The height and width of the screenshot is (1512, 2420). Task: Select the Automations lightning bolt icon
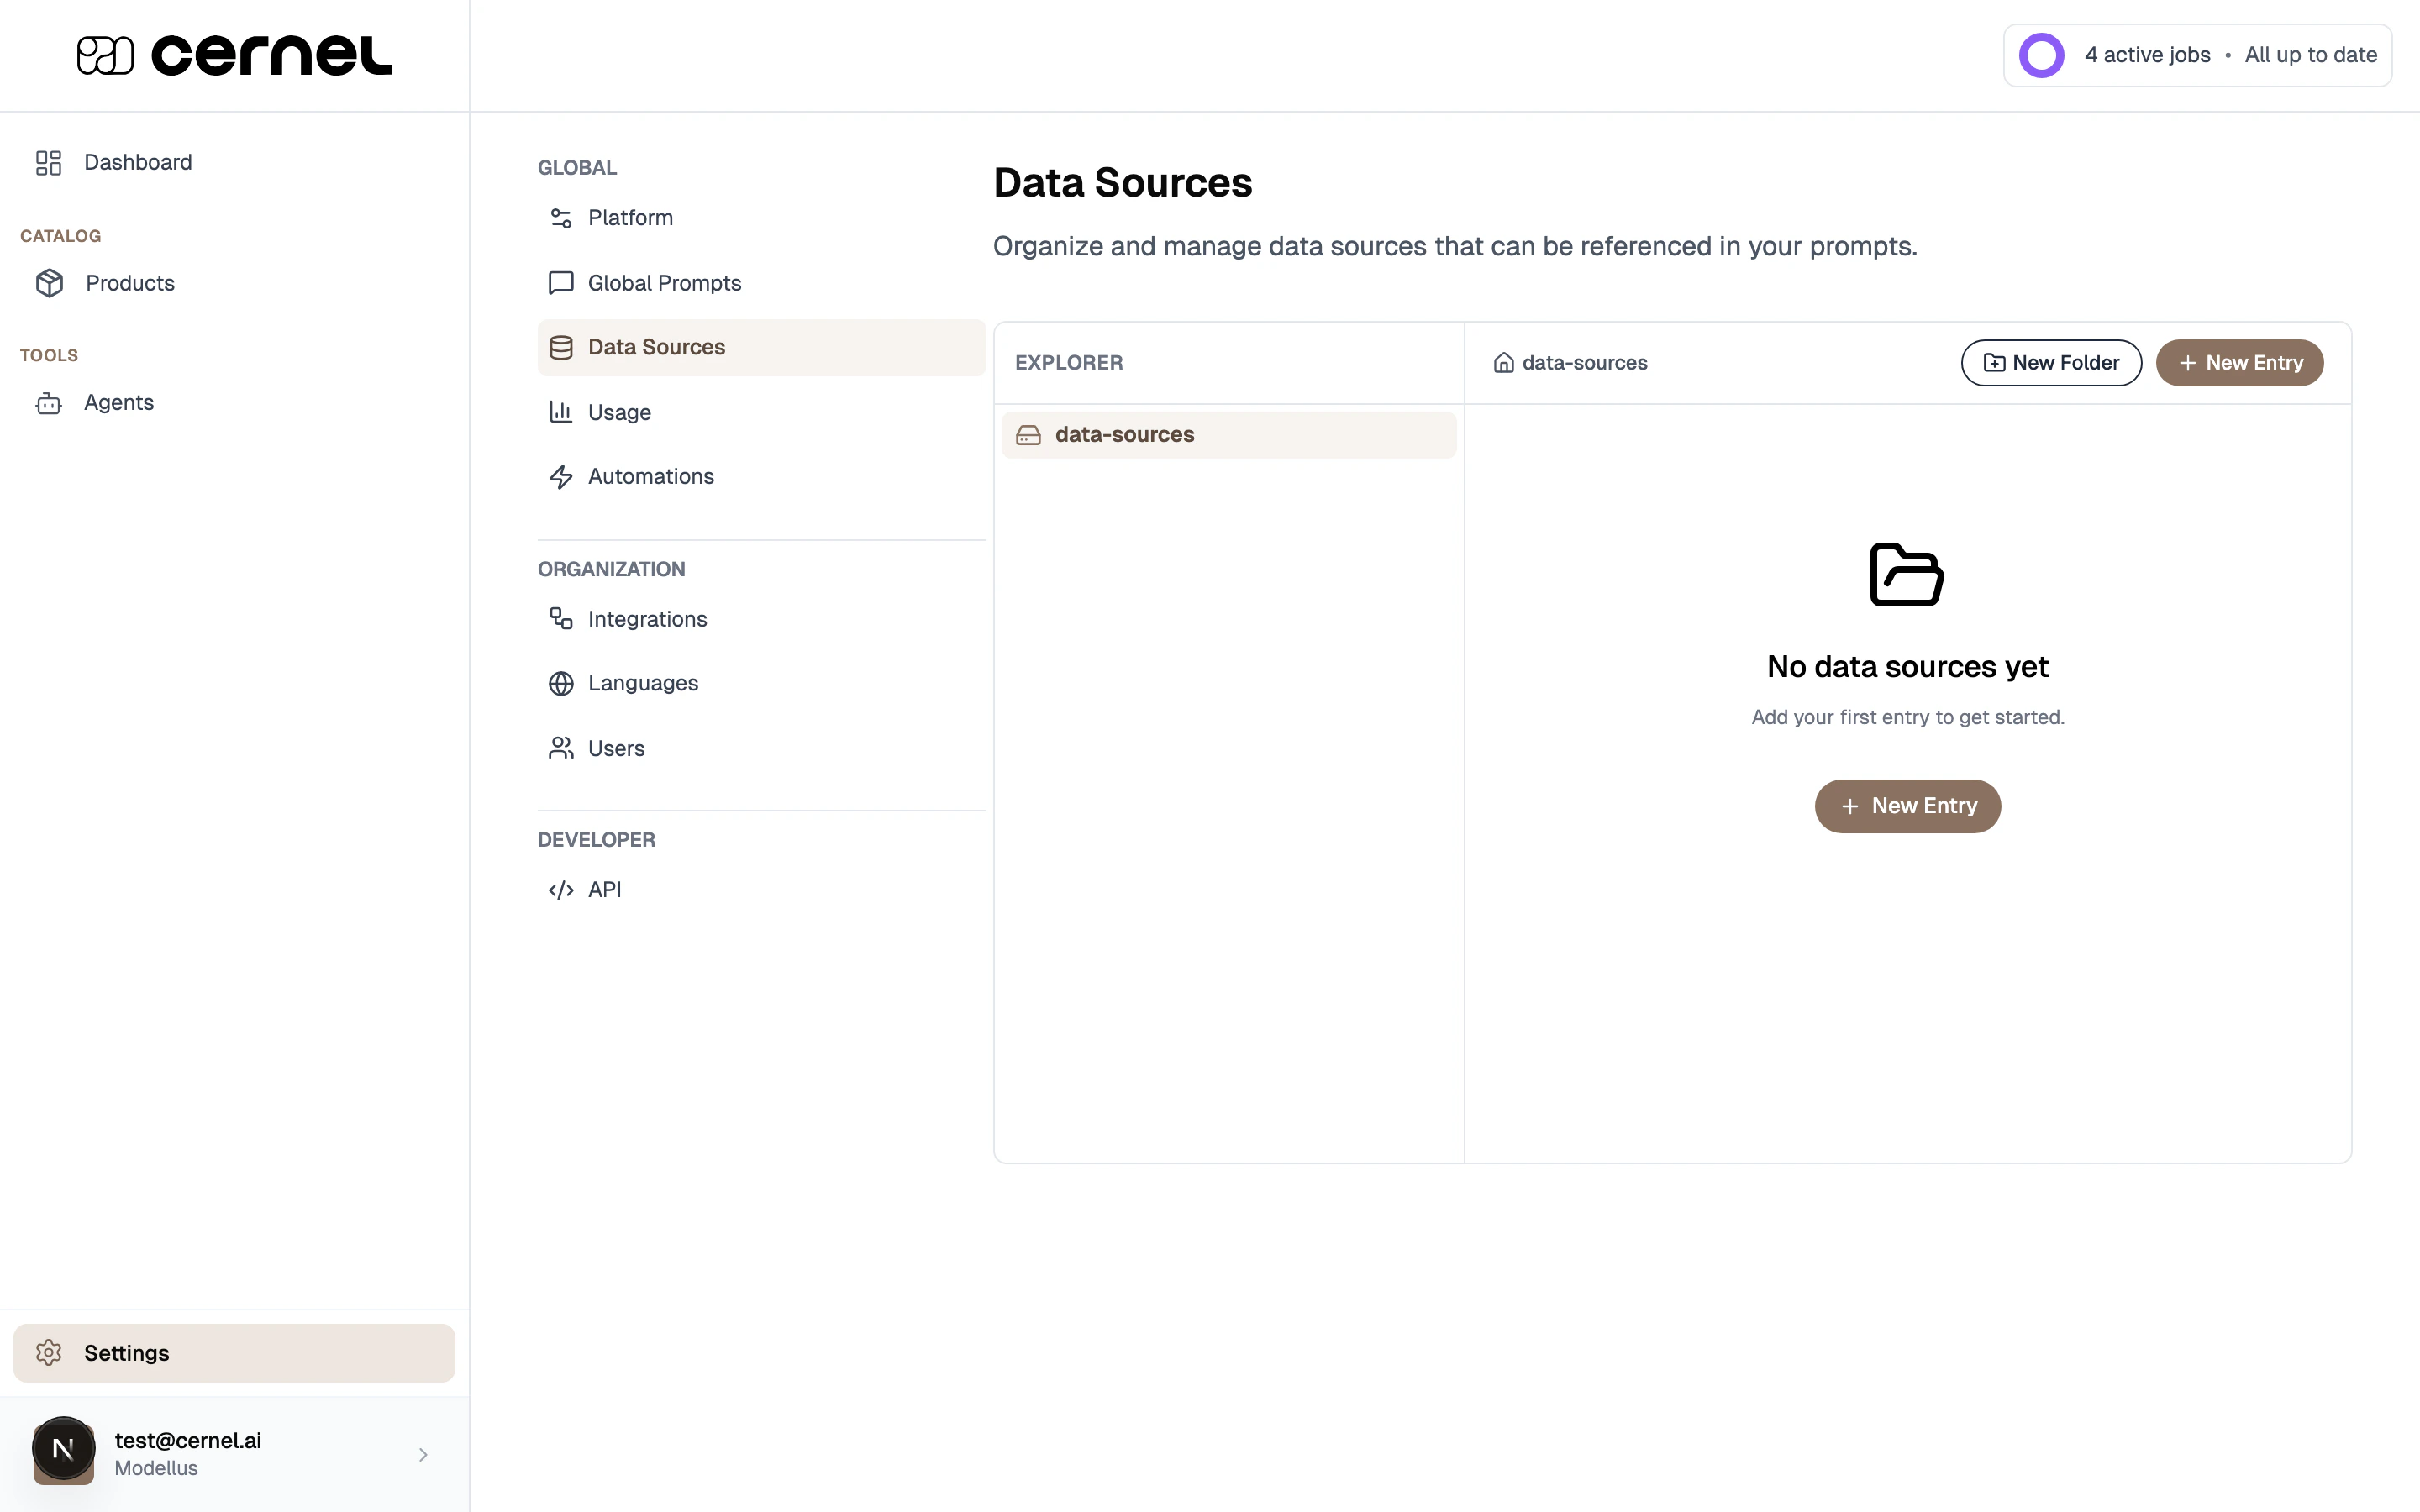point(561,476)
